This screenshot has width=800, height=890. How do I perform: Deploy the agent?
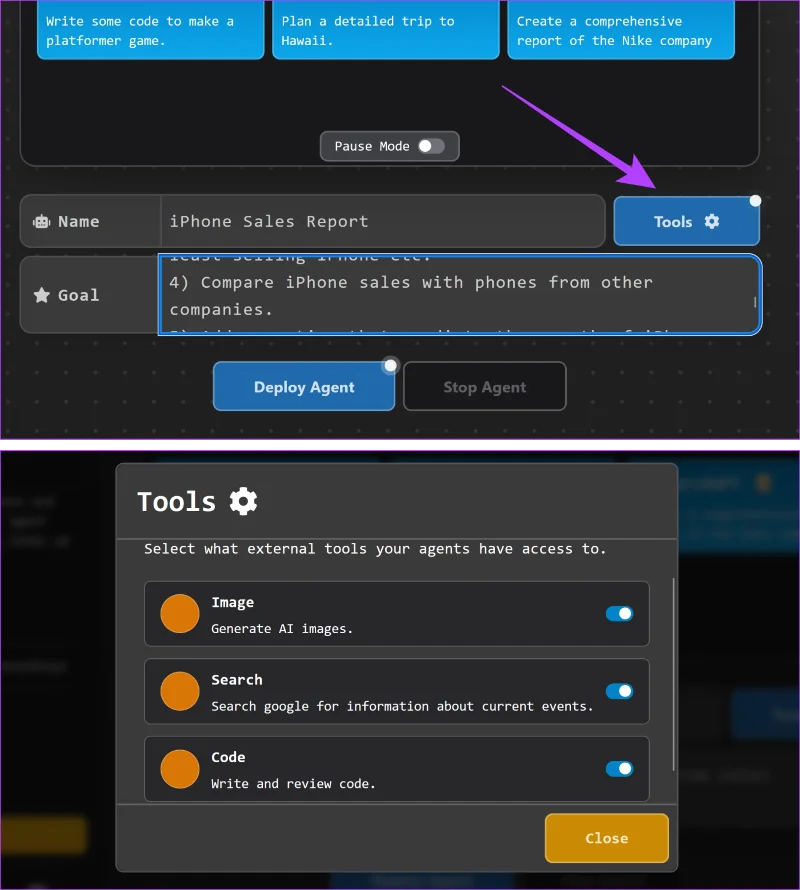(304, 387)
